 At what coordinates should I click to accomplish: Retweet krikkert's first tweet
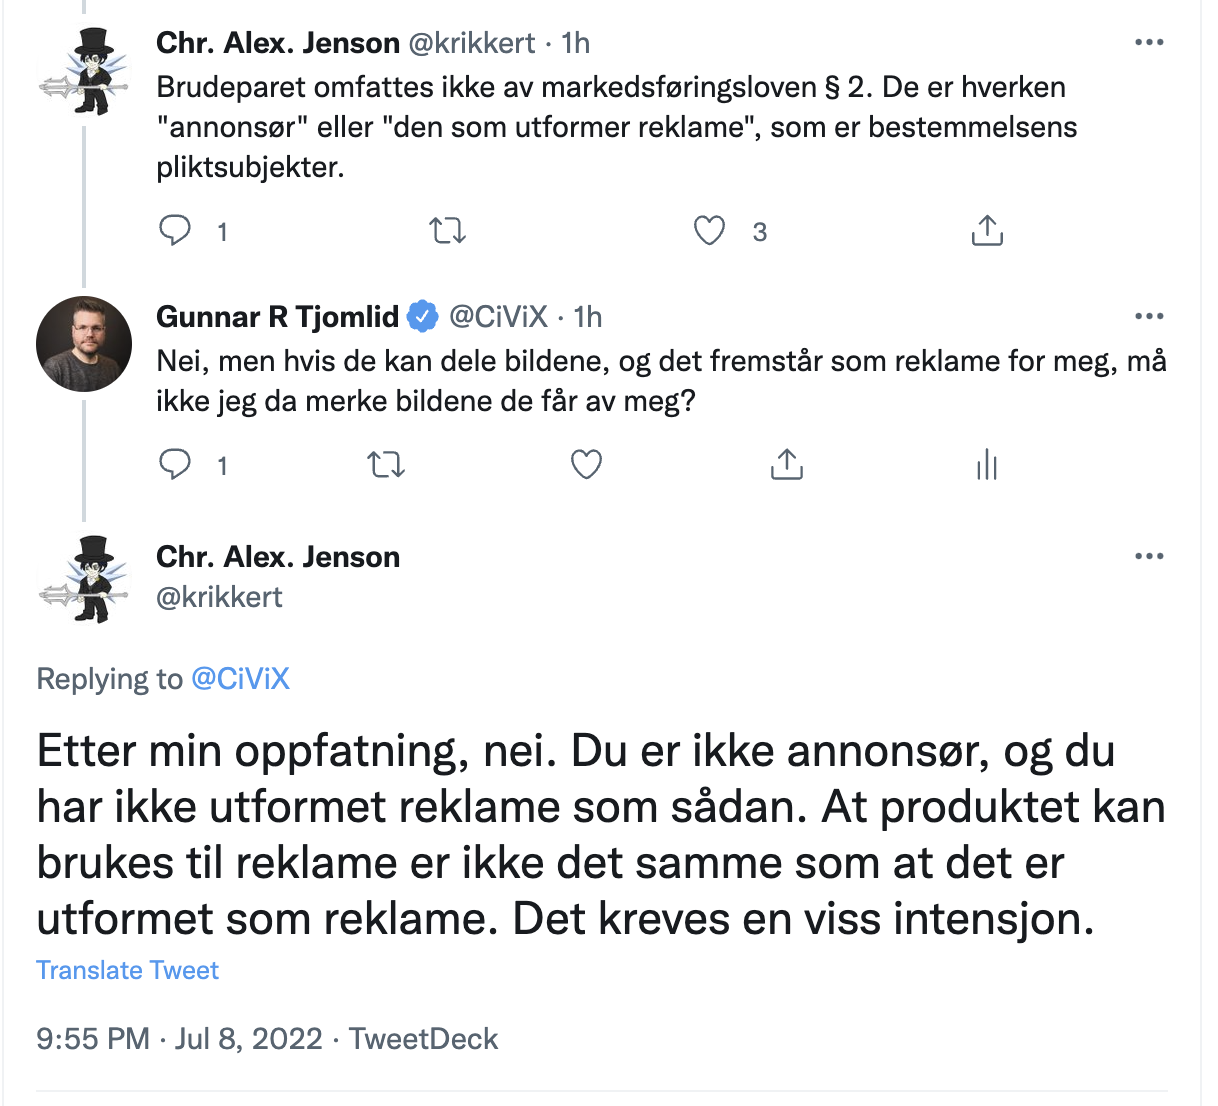(x=448, y=230)
